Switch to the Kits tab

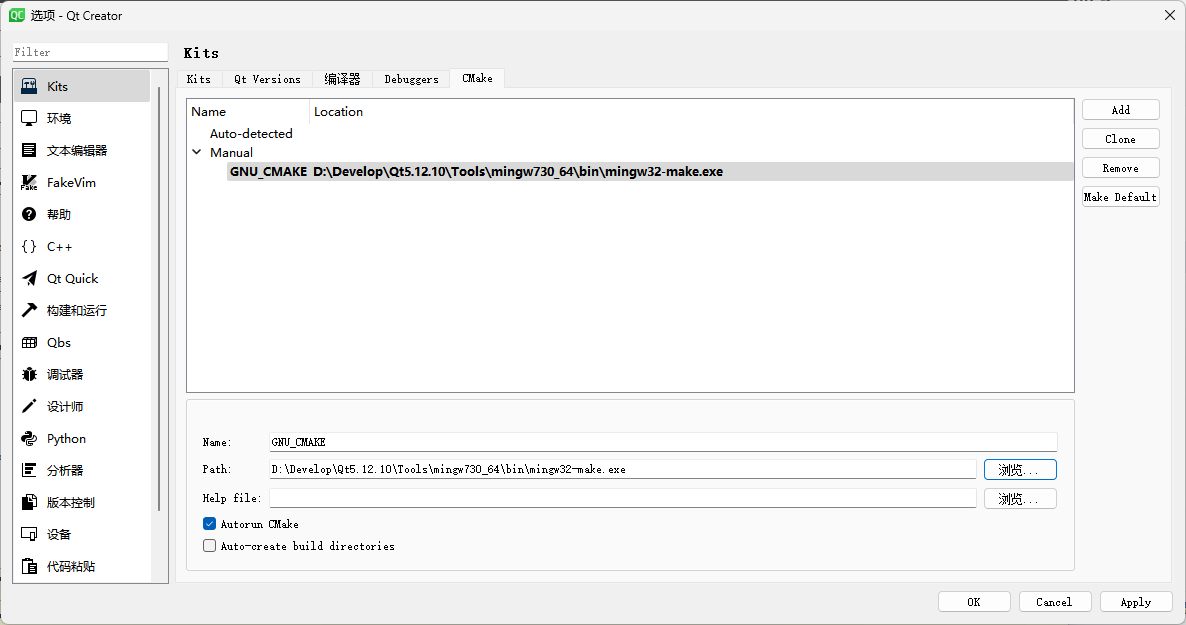pos(199,79)
